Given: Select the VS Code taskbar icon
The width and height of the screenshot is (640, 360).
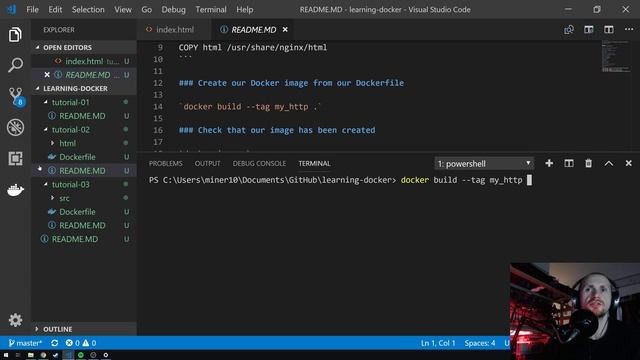Looking at the screenshot, I should click(x=68, y=355).
